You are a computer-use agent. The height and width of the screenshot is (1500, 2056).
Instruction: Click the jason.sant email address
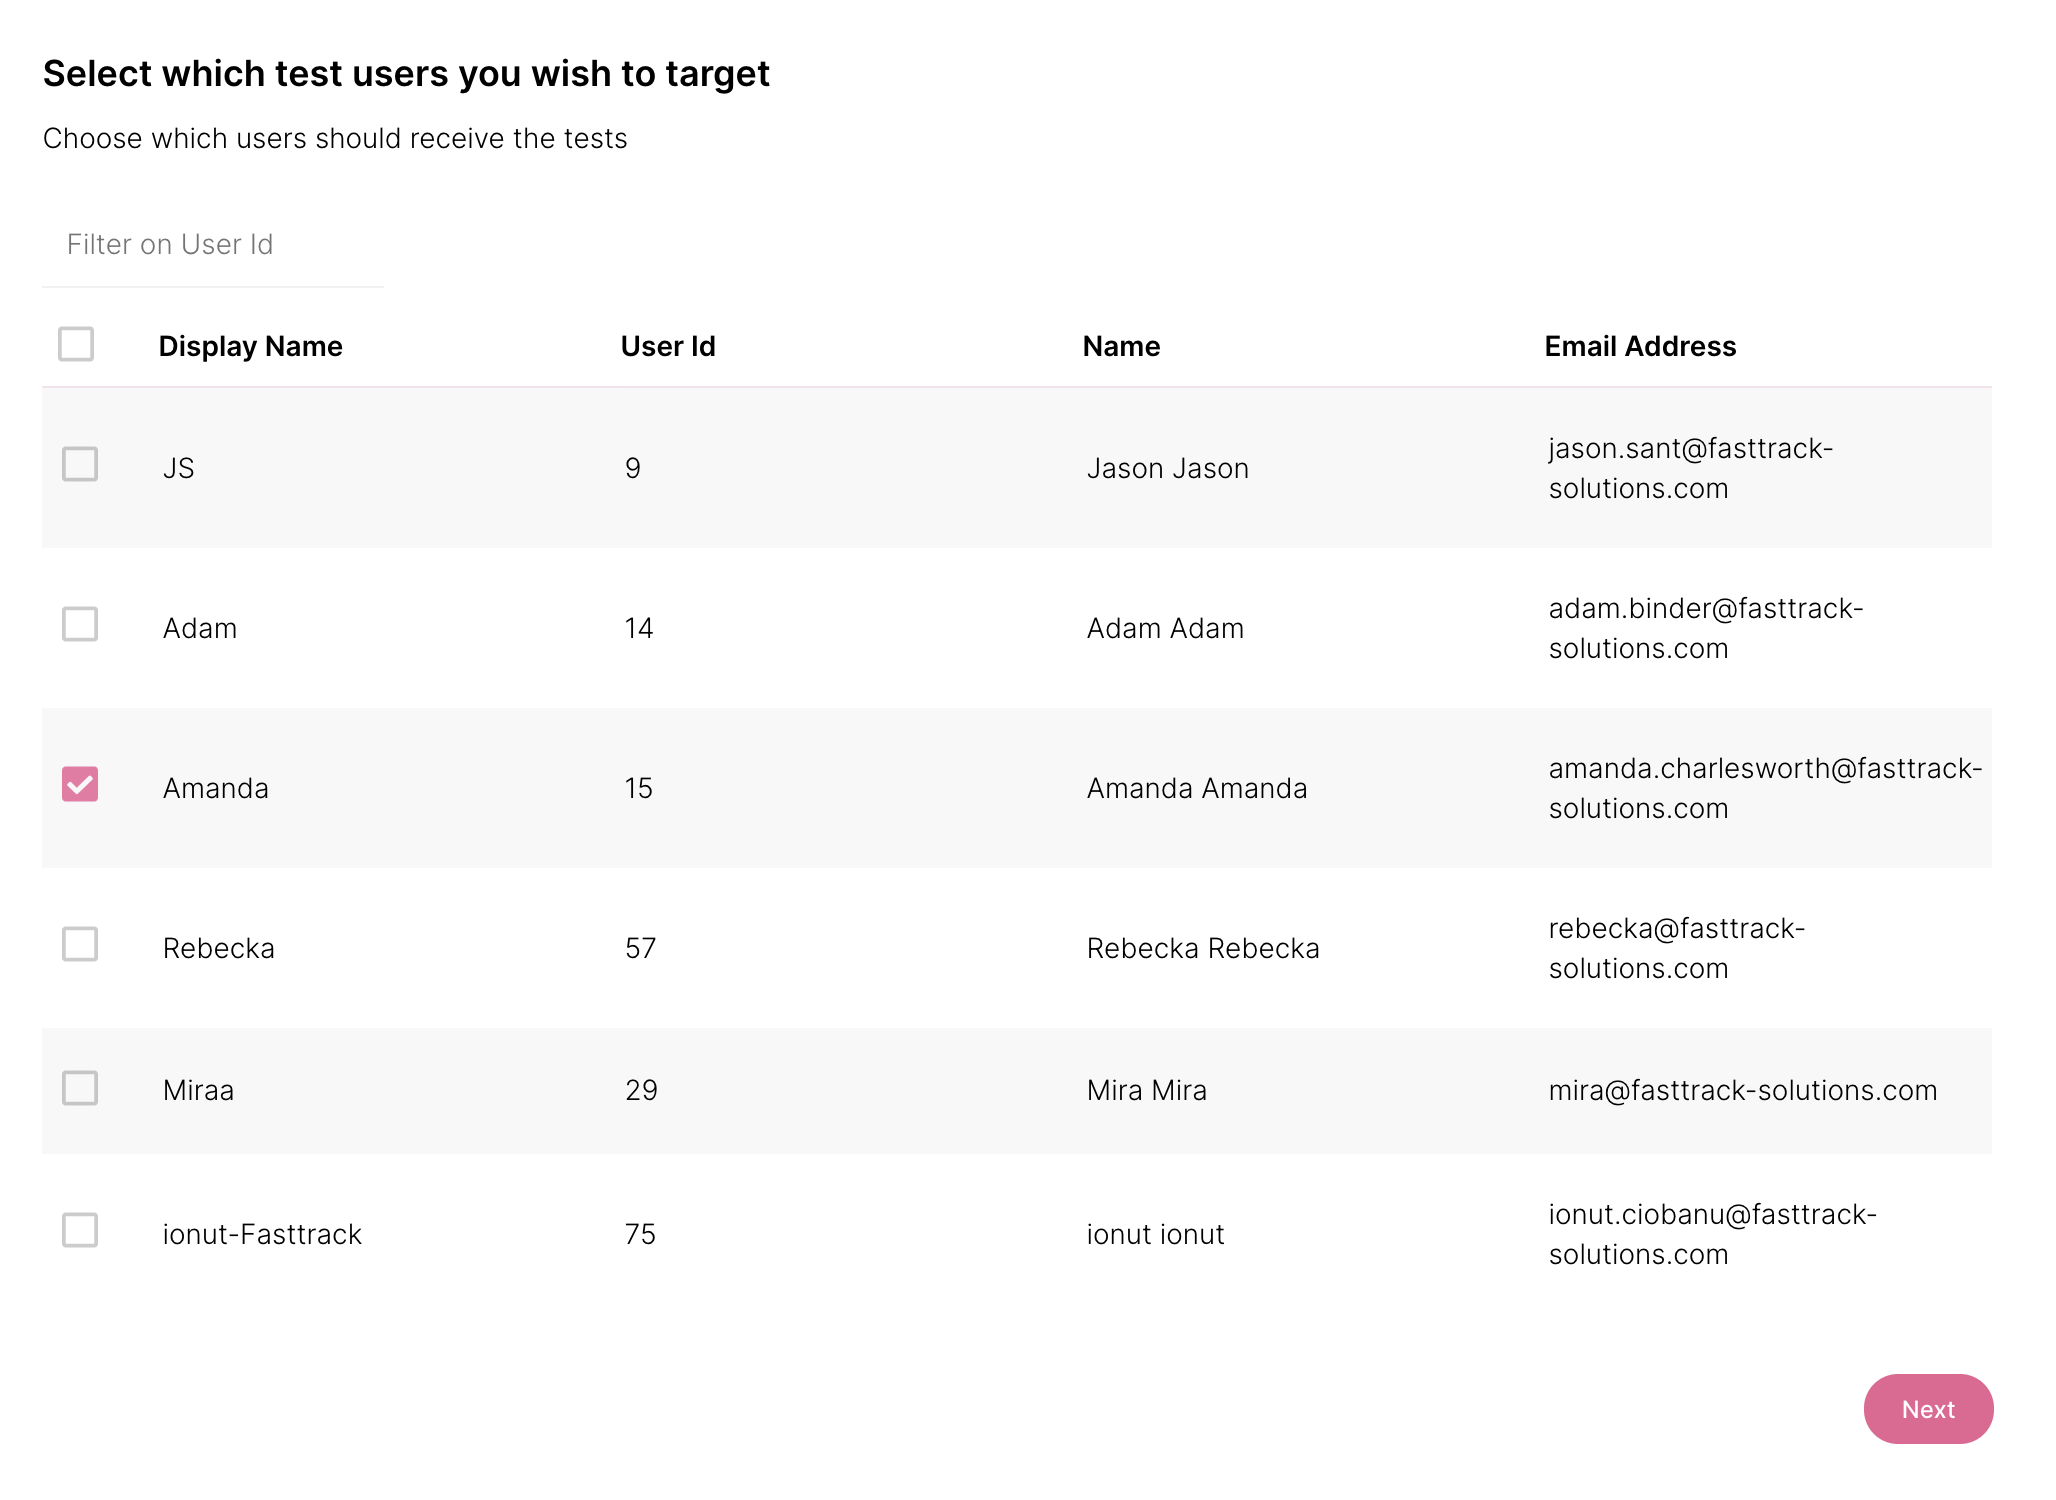click(1690, 468)
